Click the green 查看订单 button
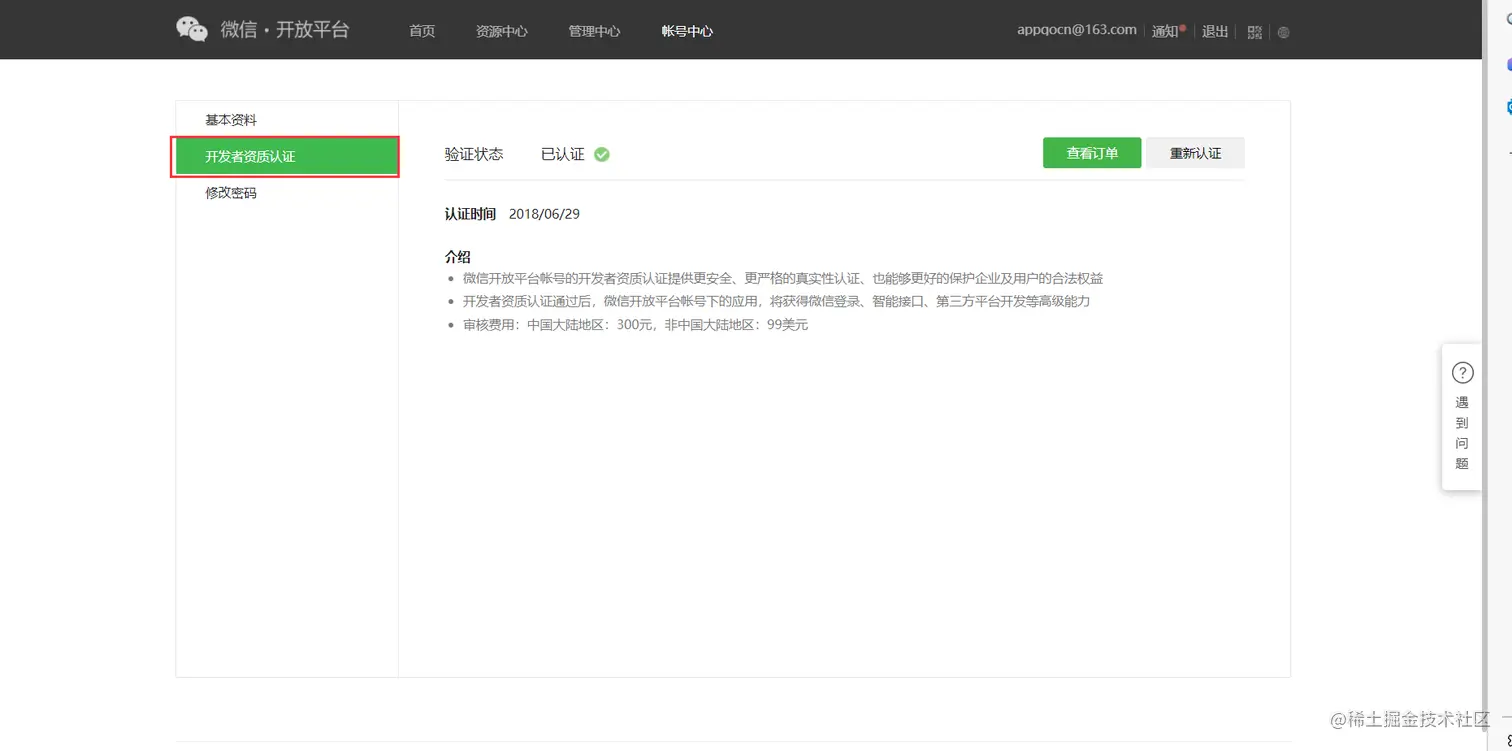This screenshot has width=1512, height=751. click(x=1091, y=152)
